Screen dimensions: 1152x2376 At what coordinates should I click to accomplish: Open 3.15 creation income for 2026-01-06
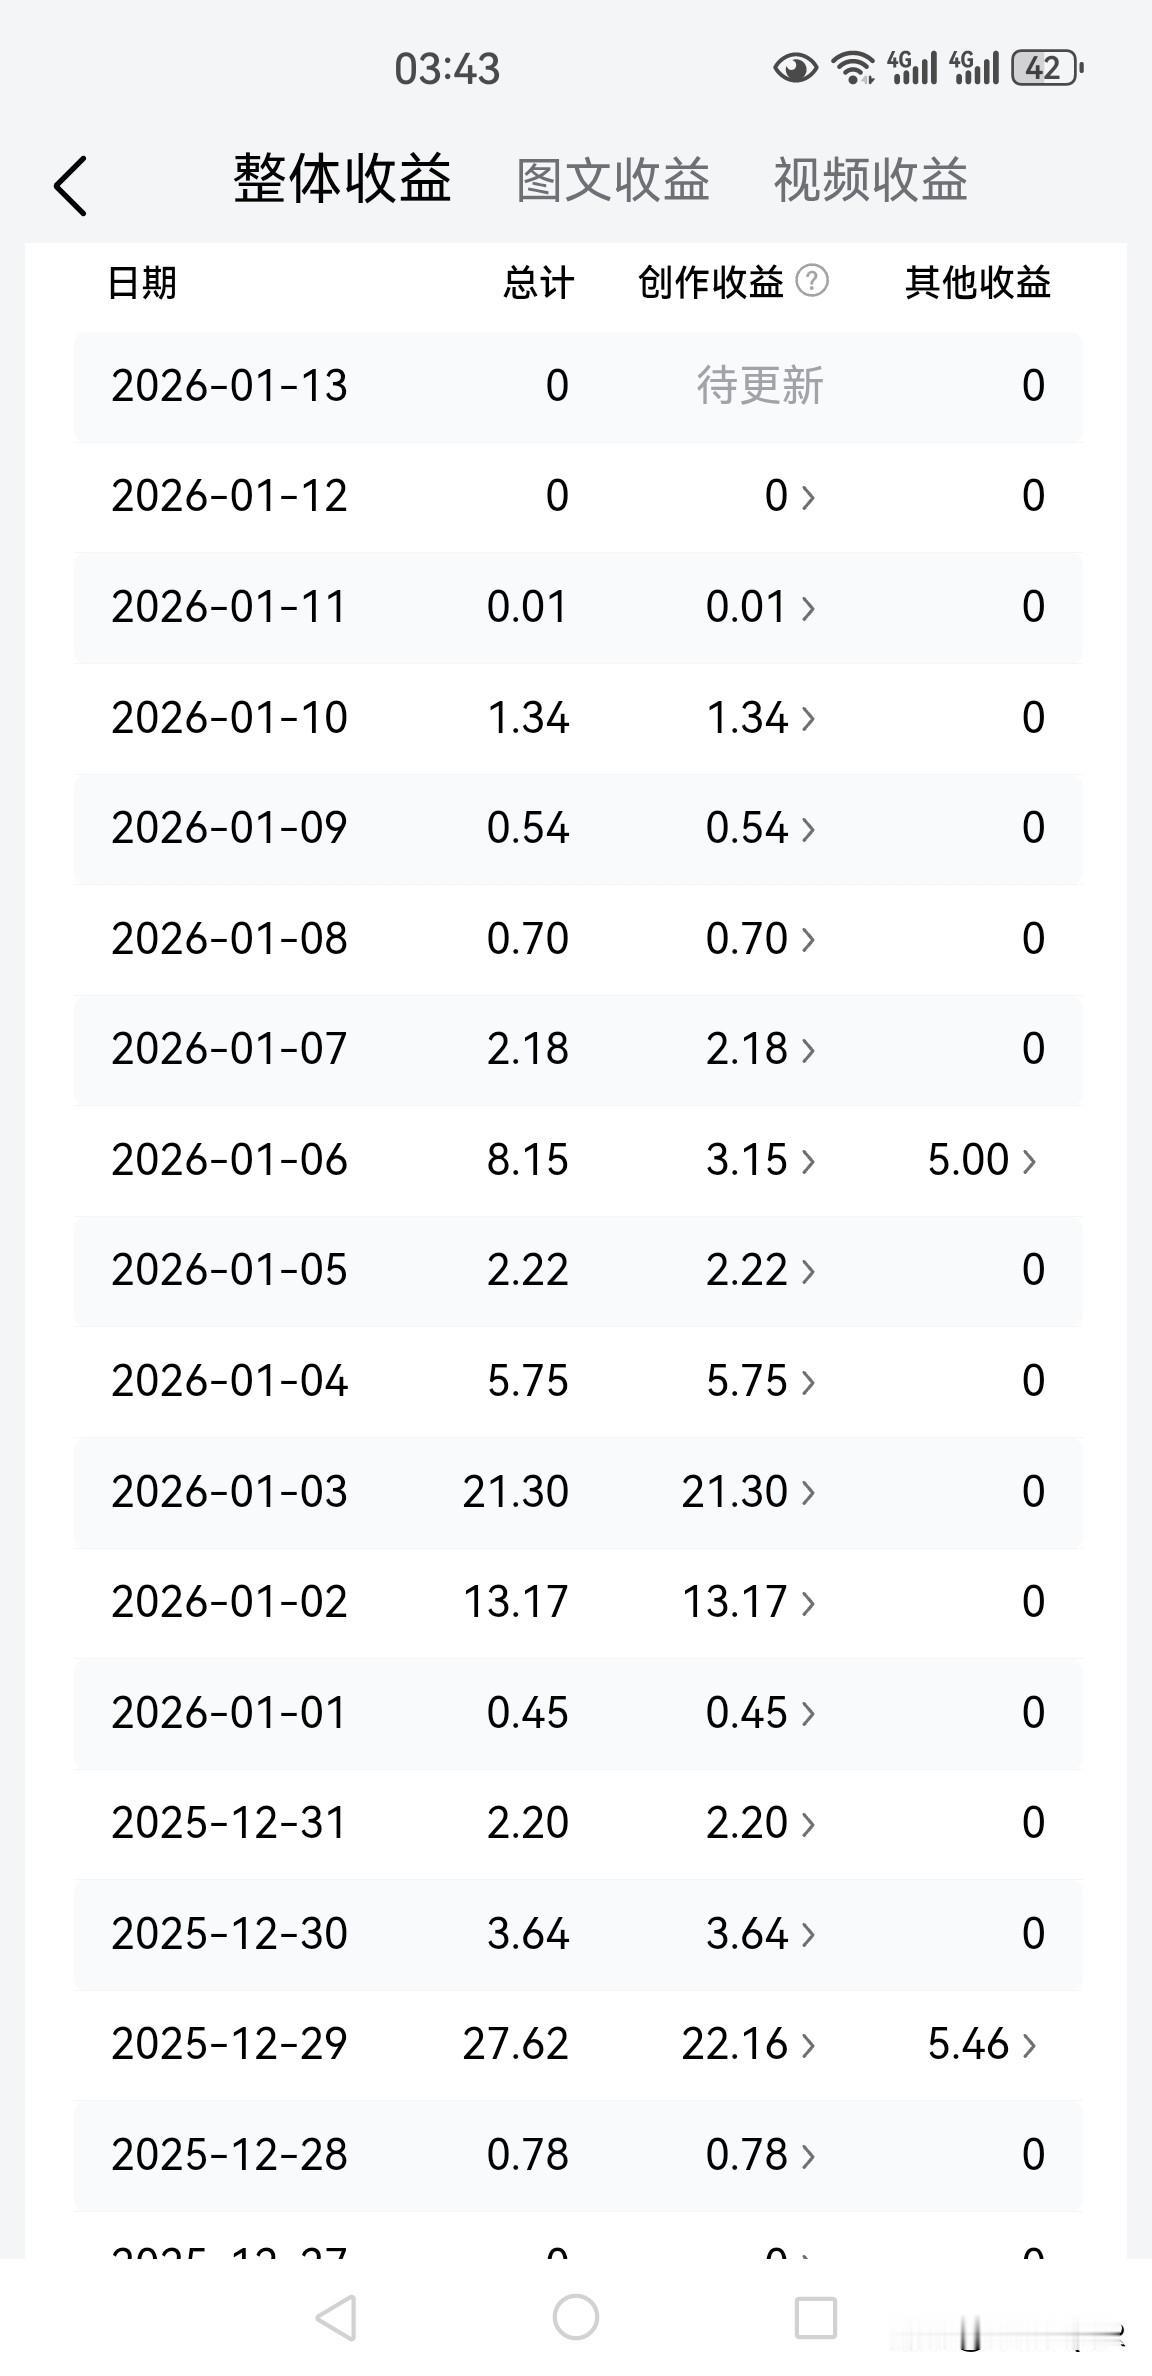(761, 1160)
